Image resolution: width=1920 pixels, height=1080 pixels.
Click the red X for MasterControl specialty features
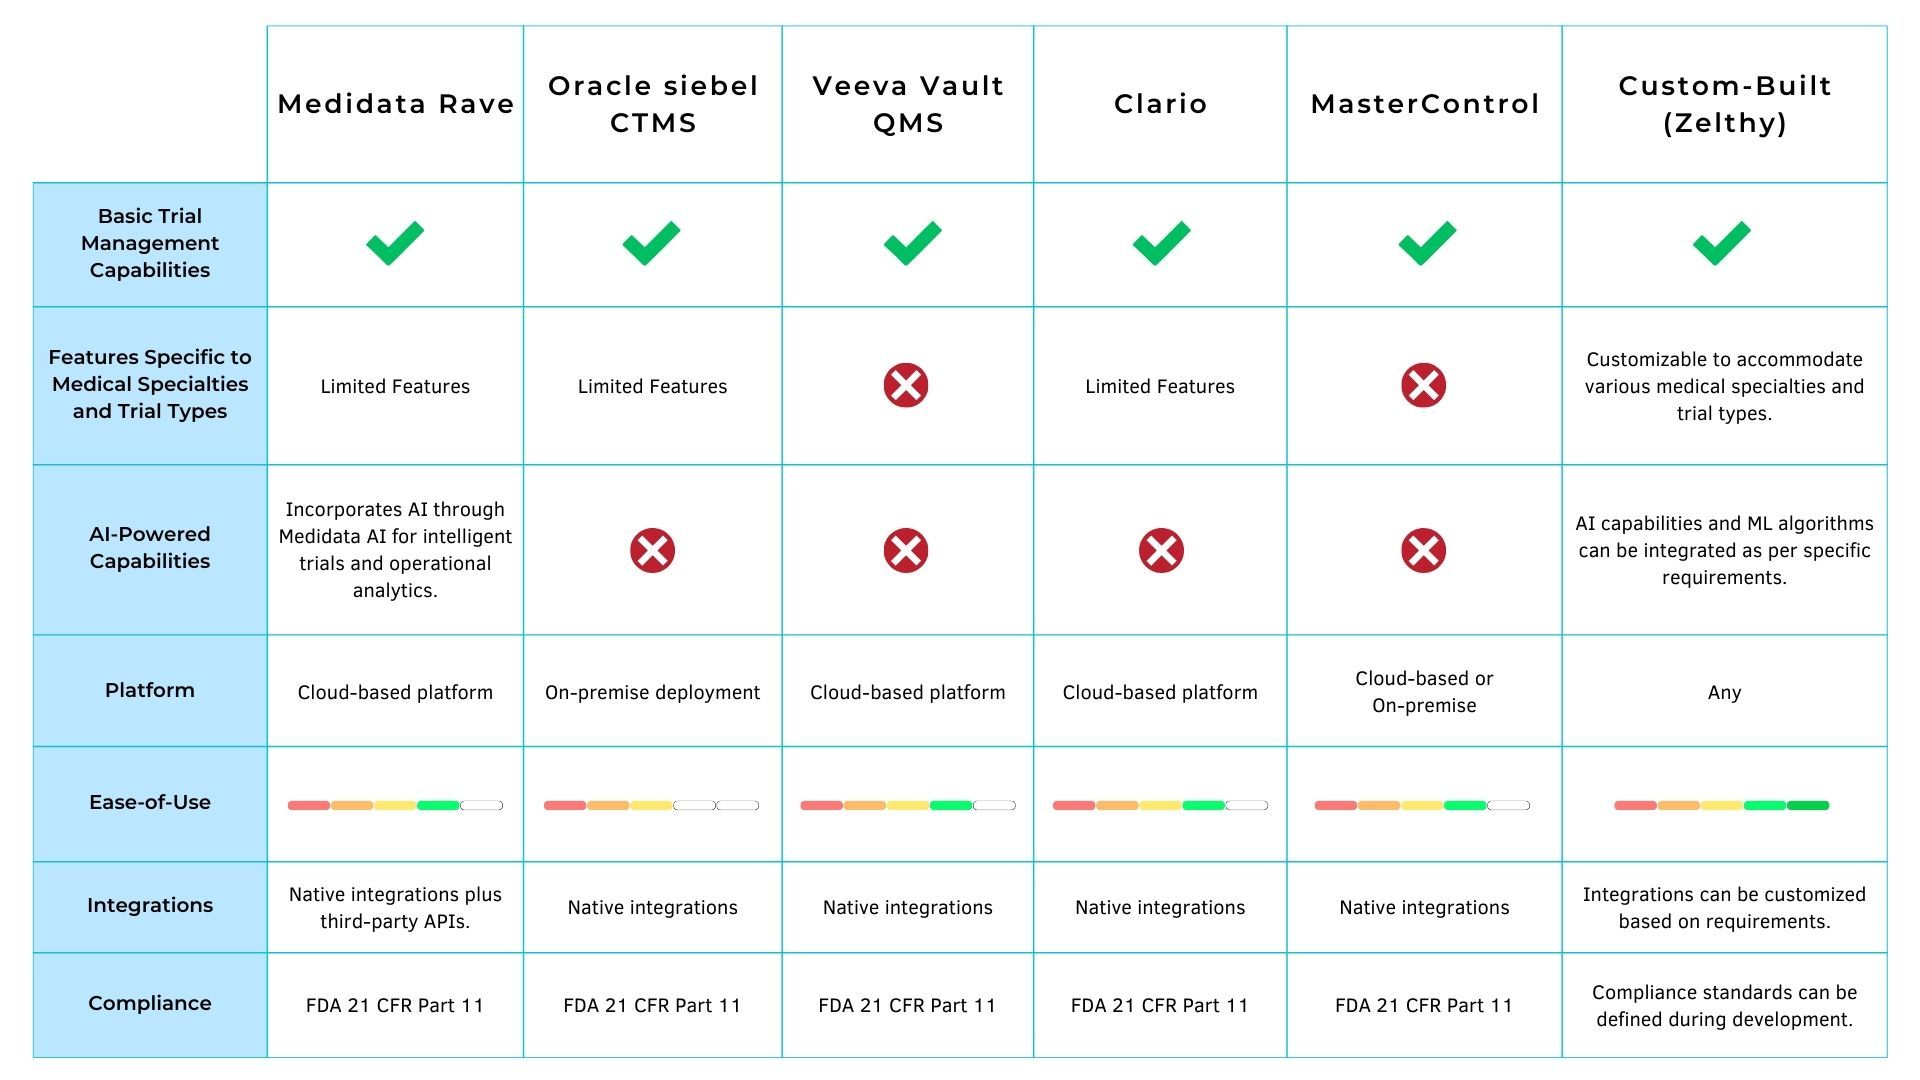coord(1424,385)
